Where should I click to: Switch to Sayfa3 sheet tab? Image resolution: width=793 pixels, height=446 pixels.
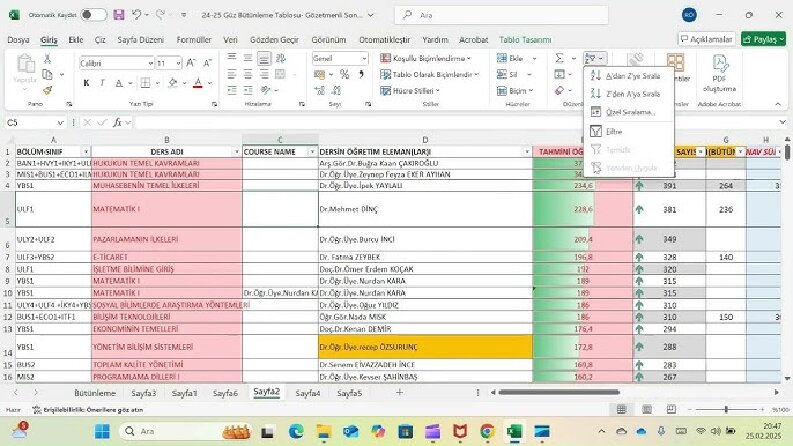[x=144, y=393]
